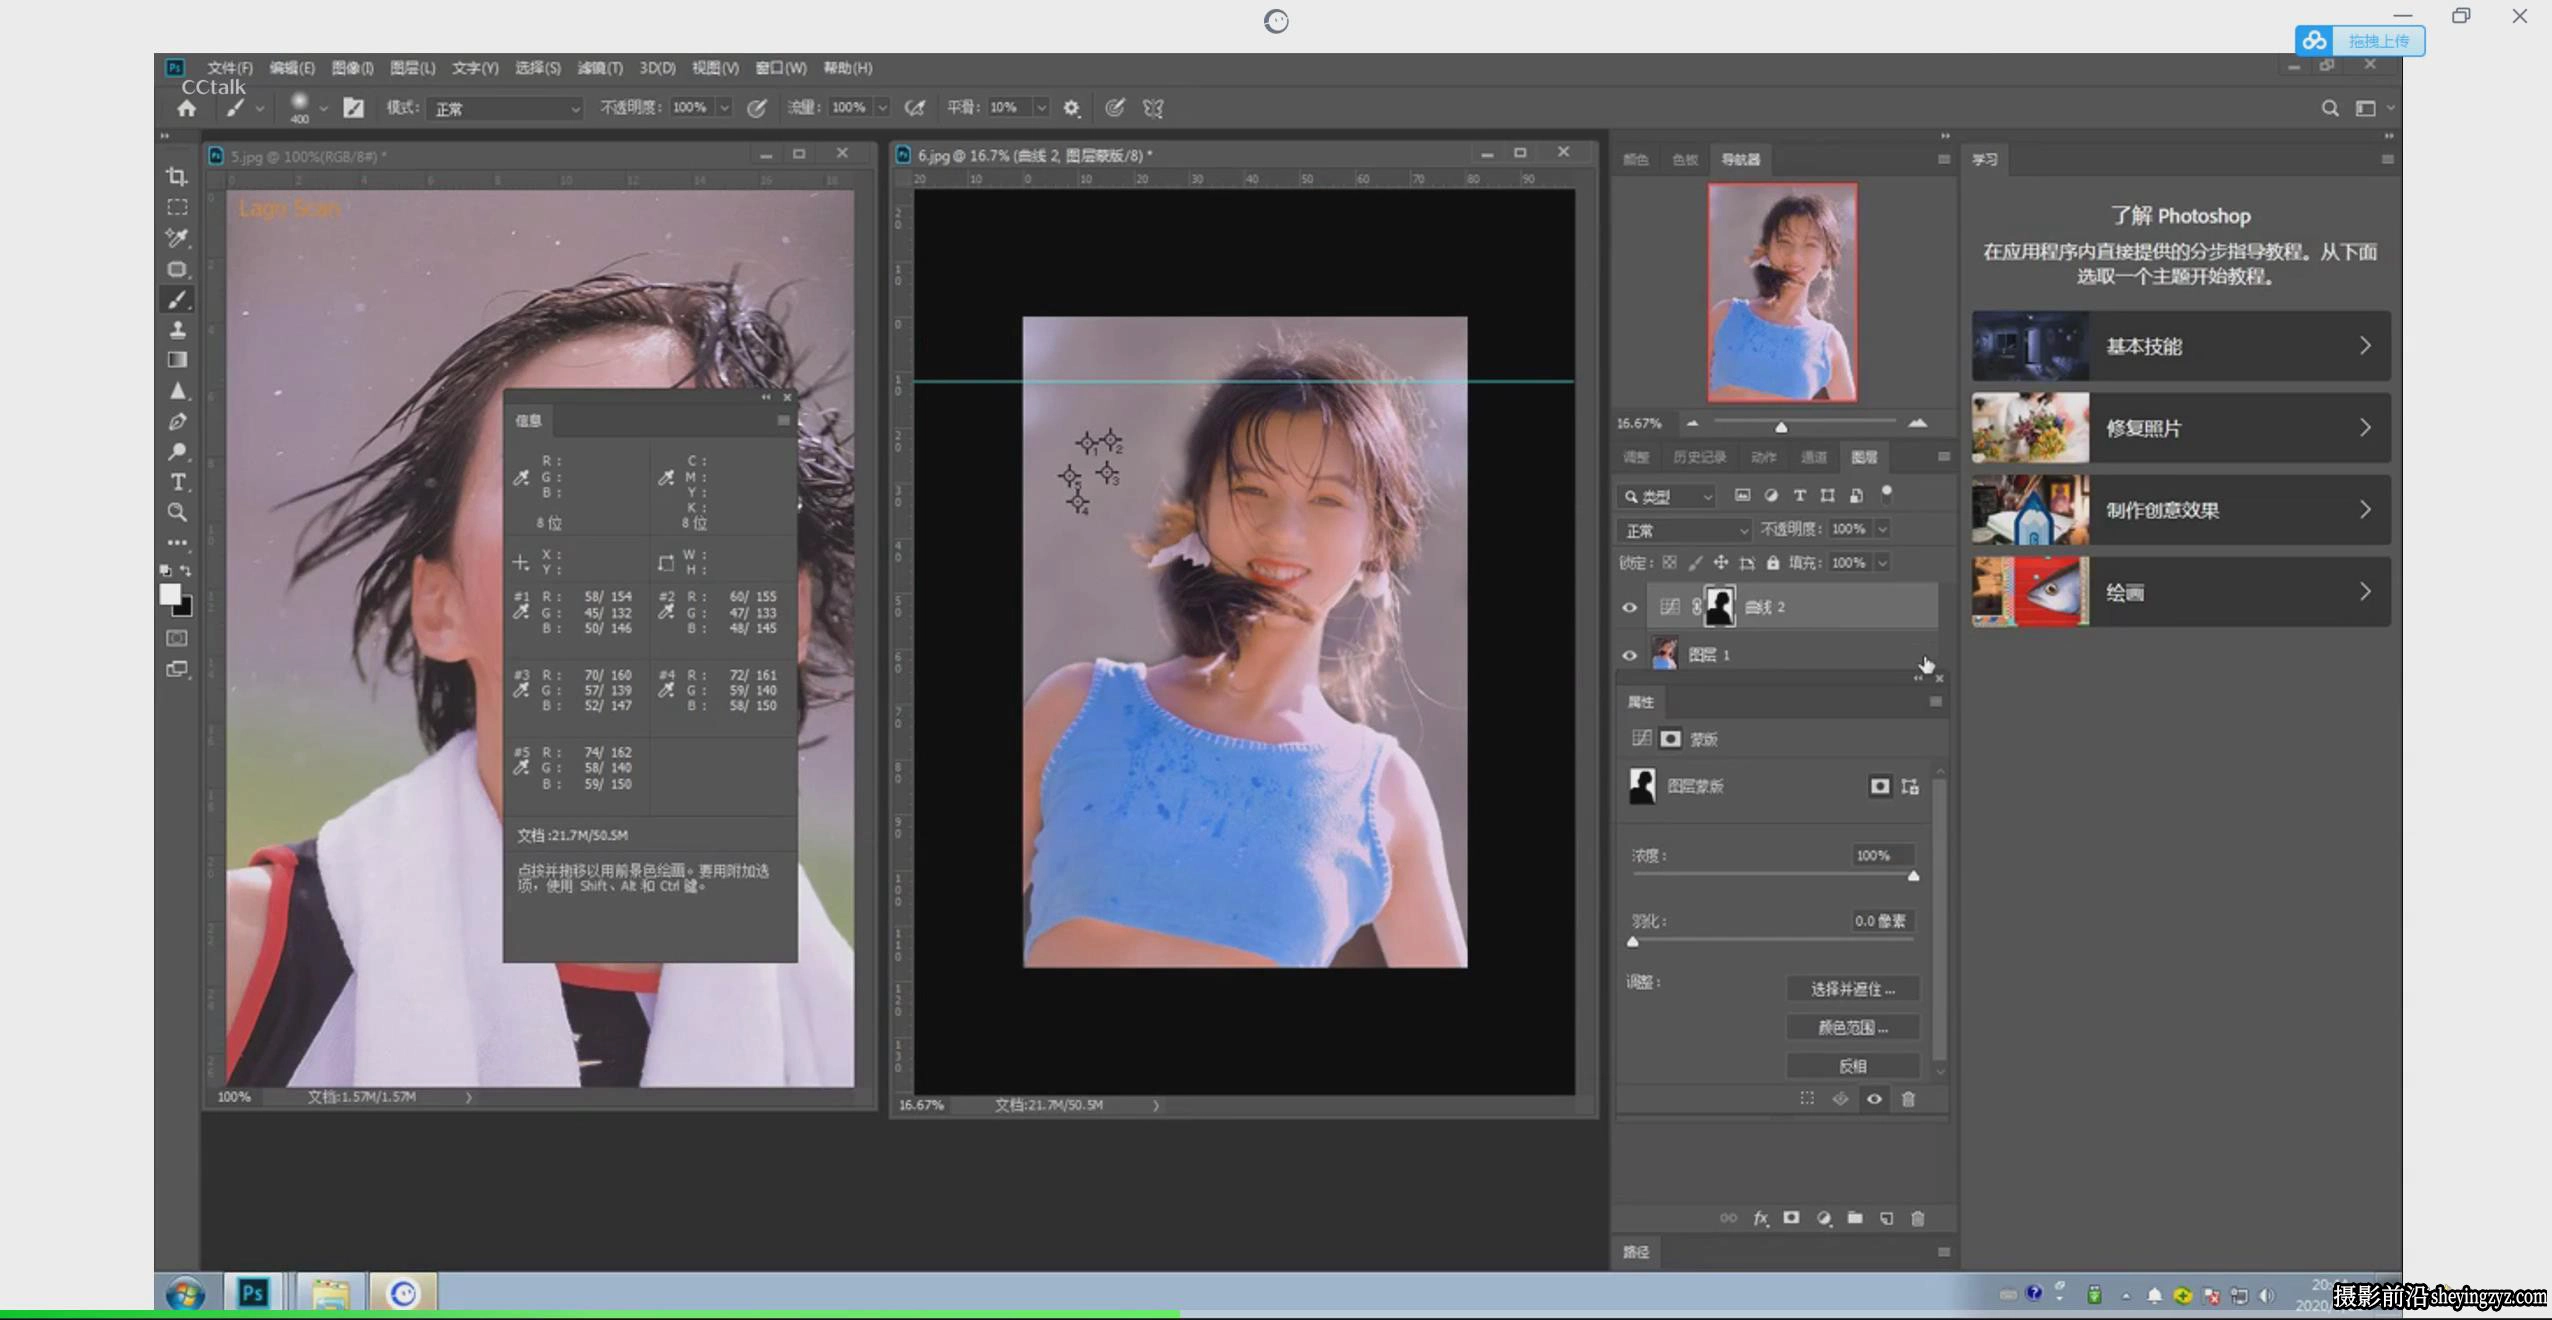The image size is (2552, 1320).
Task: Delete layer trash icon in layers panel
Action: click(1917, 1218)
